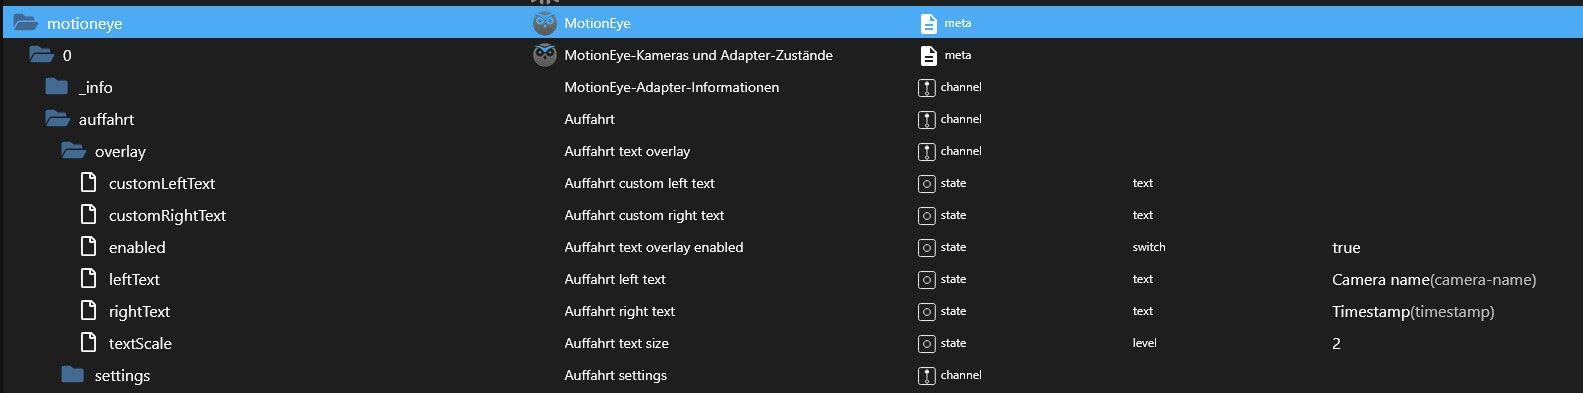The width and height of the screenshot is (1583, 393).
Task: Click the MotionEye owl icon in selected row
Action: (544, 23)
